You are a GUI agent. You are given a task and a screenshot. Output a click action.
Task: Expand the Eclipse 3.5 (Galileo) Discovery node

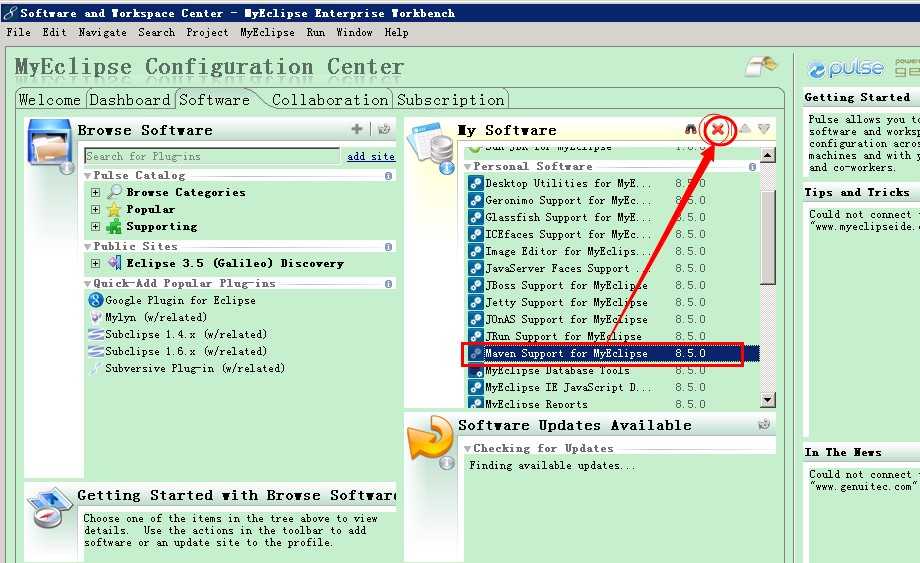tap(96, 263)
